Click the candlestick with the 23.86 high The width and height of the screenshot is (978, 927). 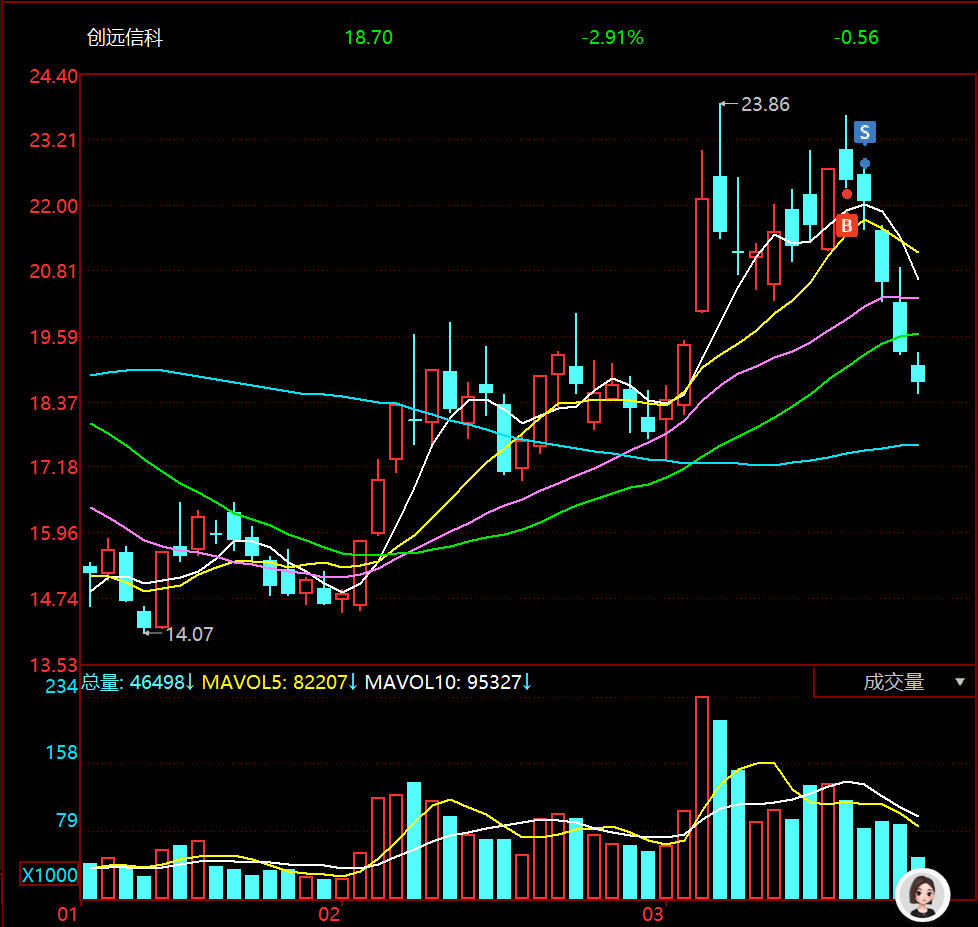(720, 172)
